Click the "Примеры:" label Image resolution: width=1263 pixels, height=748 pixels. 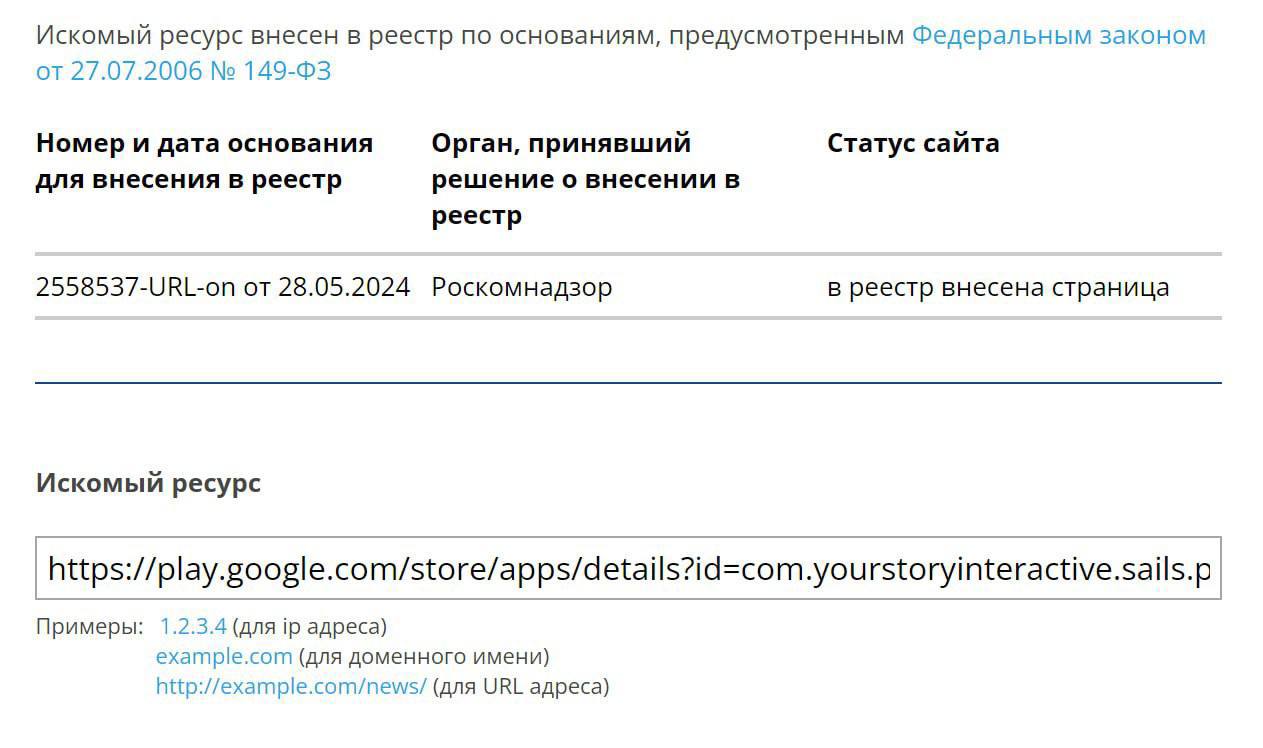tap(89, 627)
